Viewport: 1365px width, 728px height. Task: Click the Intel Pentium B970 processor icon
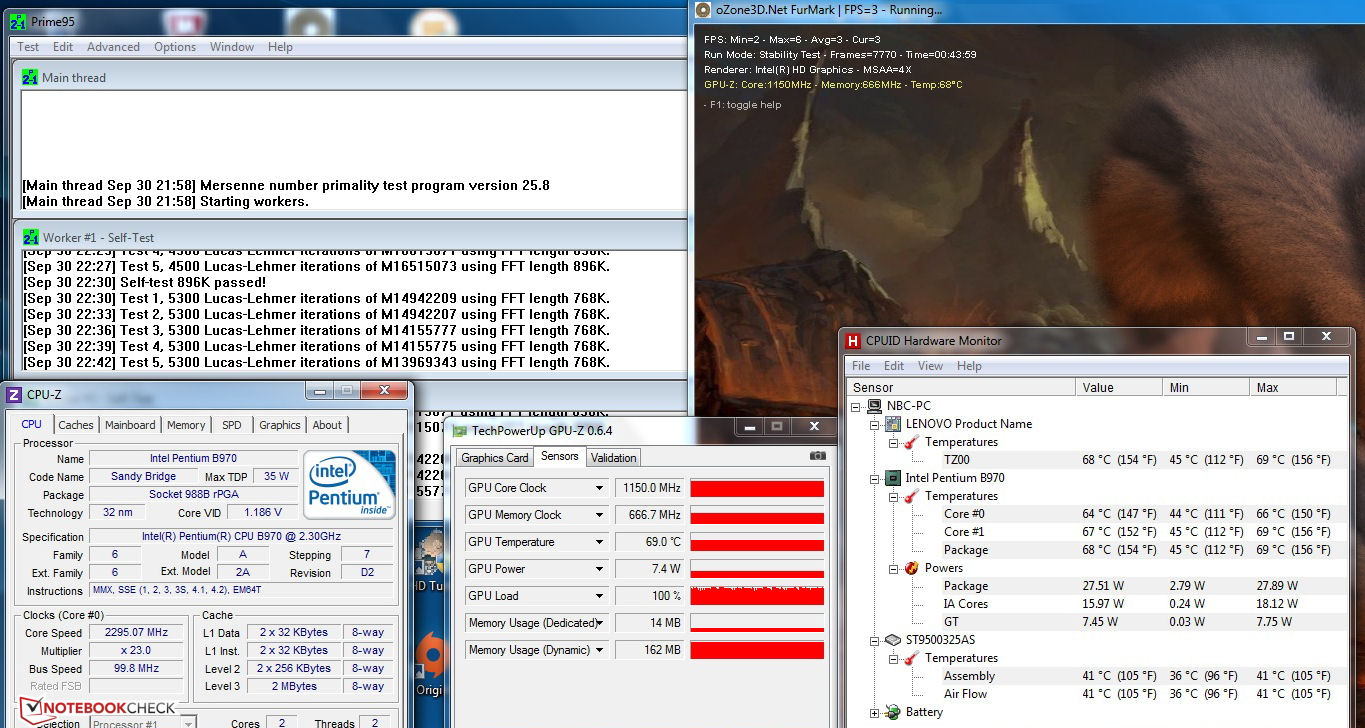click(x=894, y=478)
